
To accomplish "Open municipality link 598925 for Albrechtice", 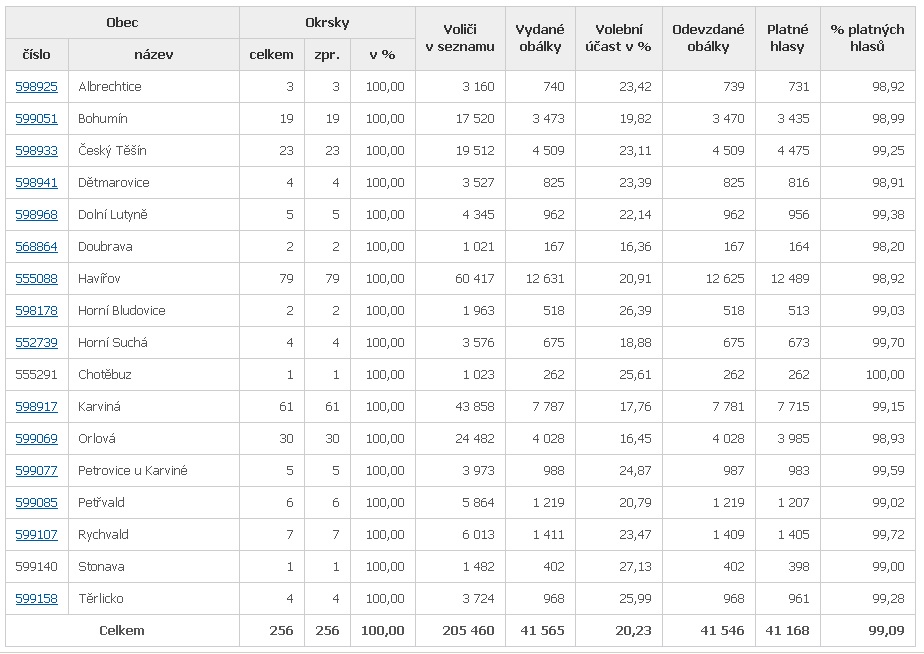I will (37, 87).
